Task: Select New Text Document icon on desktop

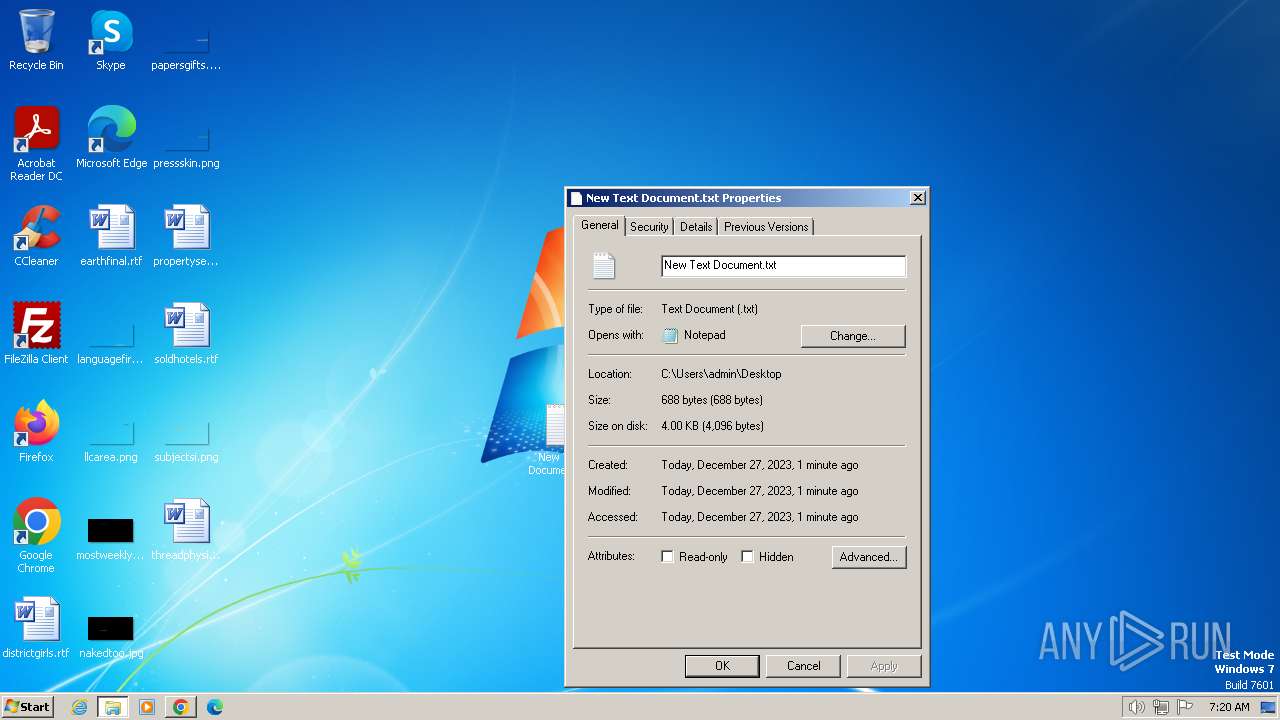Action: [549, 440]
